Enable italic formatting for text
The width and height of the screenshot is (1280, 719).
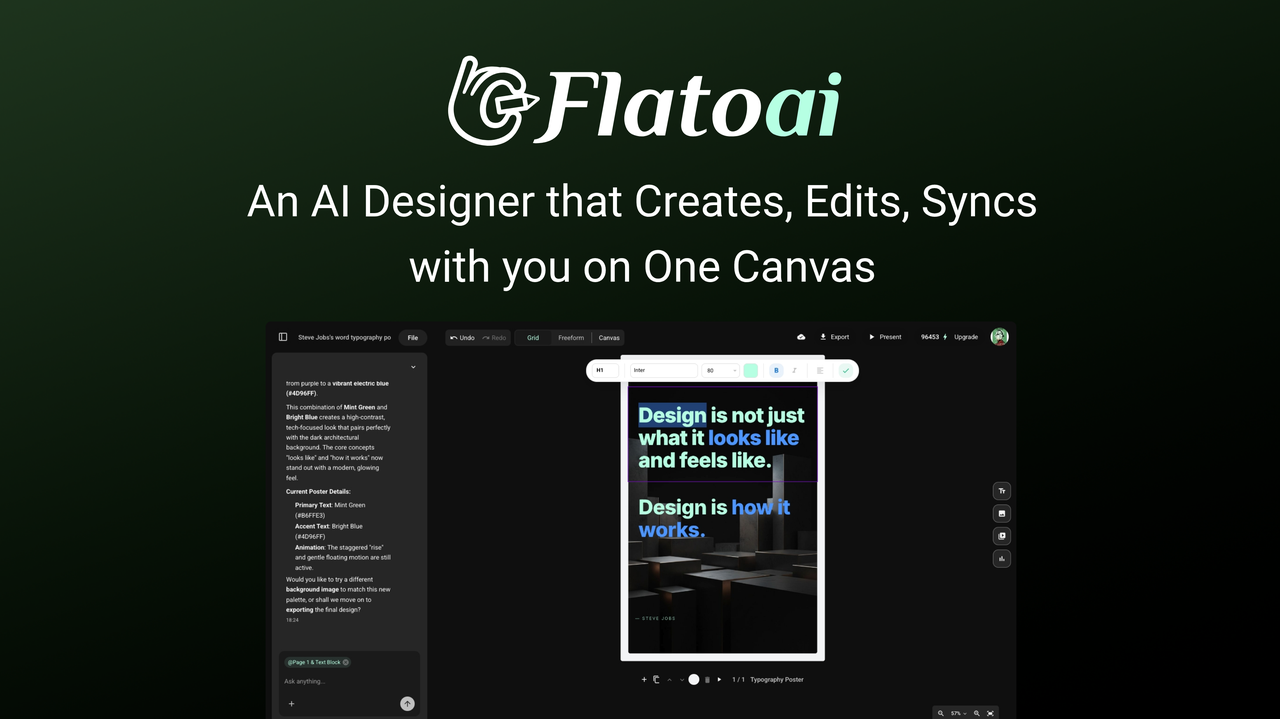point(794,370)
